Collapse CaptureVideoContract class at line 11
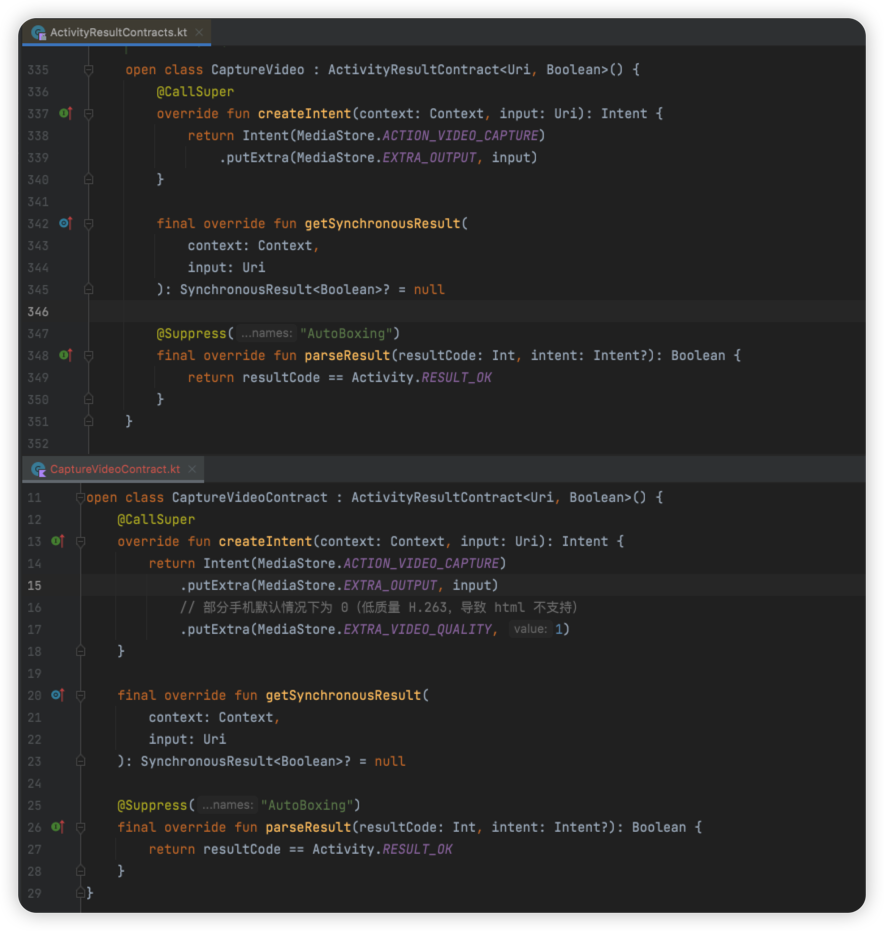Screen dimensions: 884x931 (80, 498)
